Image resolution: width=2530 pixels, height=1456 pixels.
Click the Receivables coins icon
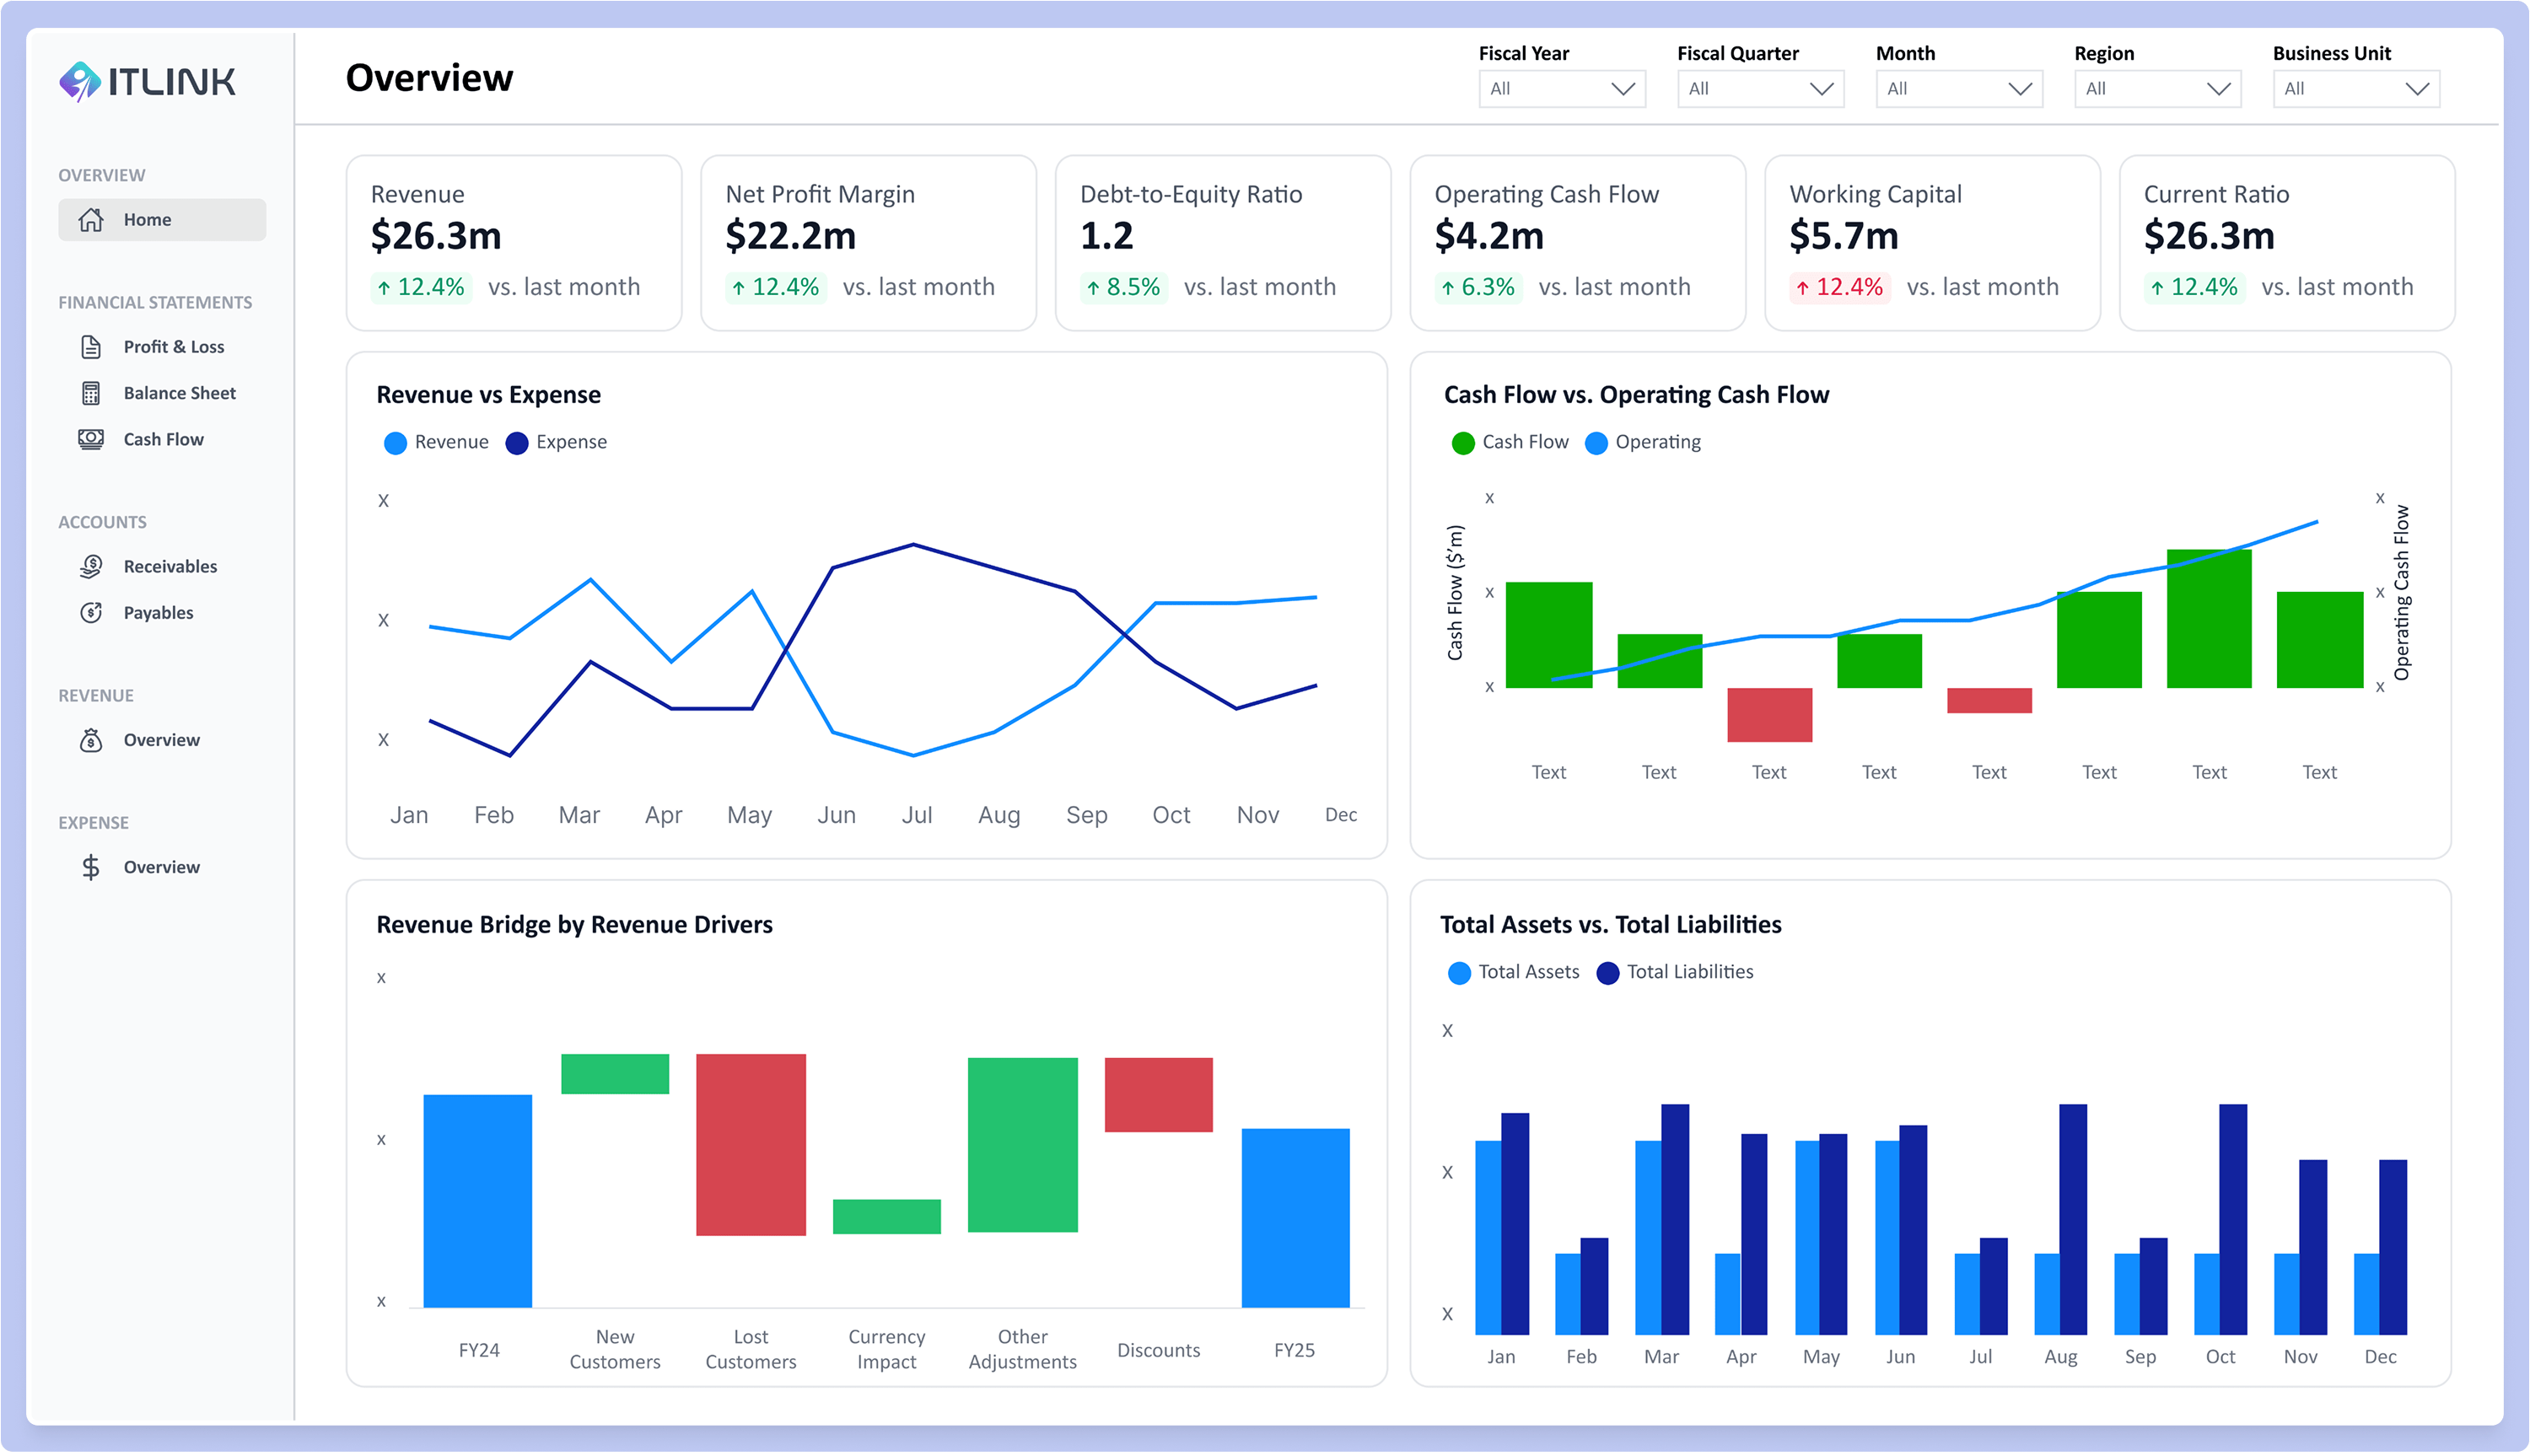tap(91, 566)
